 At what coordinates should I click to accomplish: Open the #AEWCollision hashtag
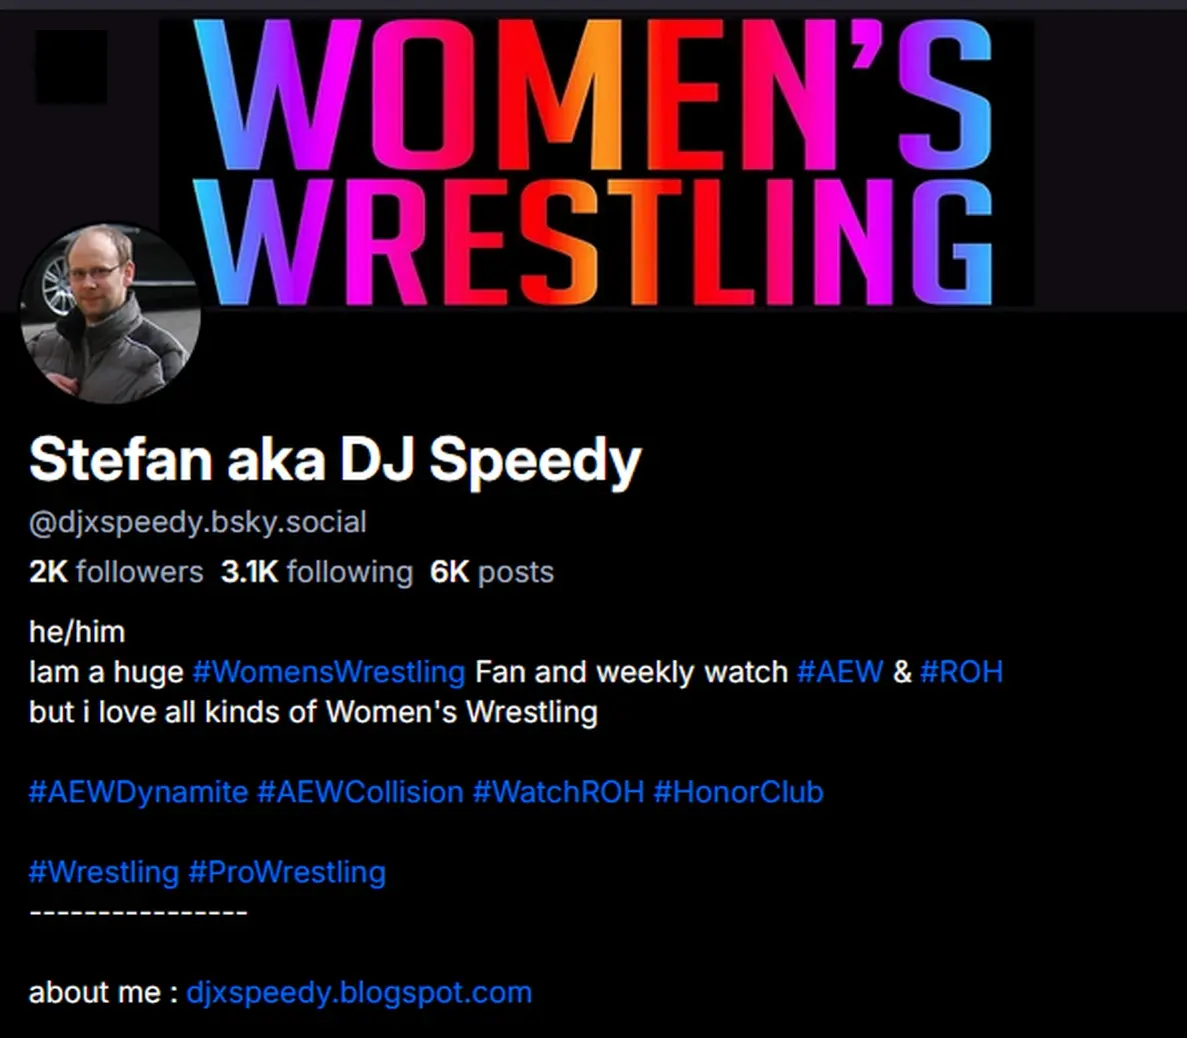[x=360, y=793]
